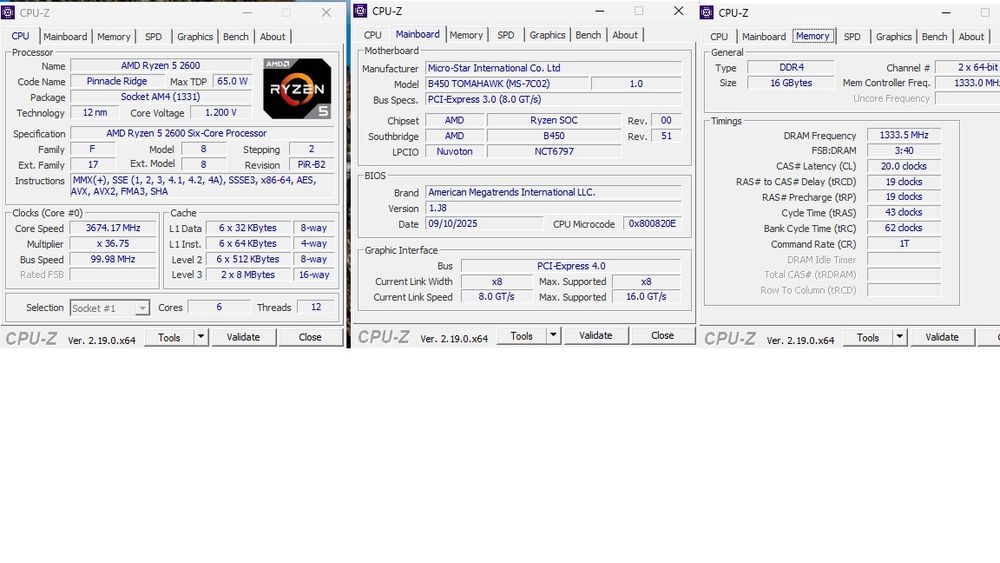Select Mainboard tab in Memory window
1000x563 pixels.
tap(763, 37)
